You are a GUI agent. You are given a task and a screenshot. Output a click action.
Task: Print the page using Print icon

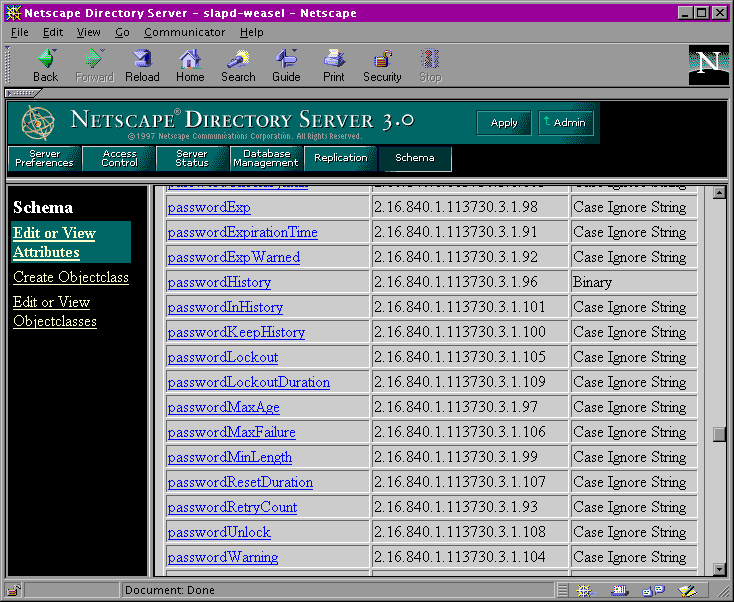pyautogui.click(x=334, y=64)
